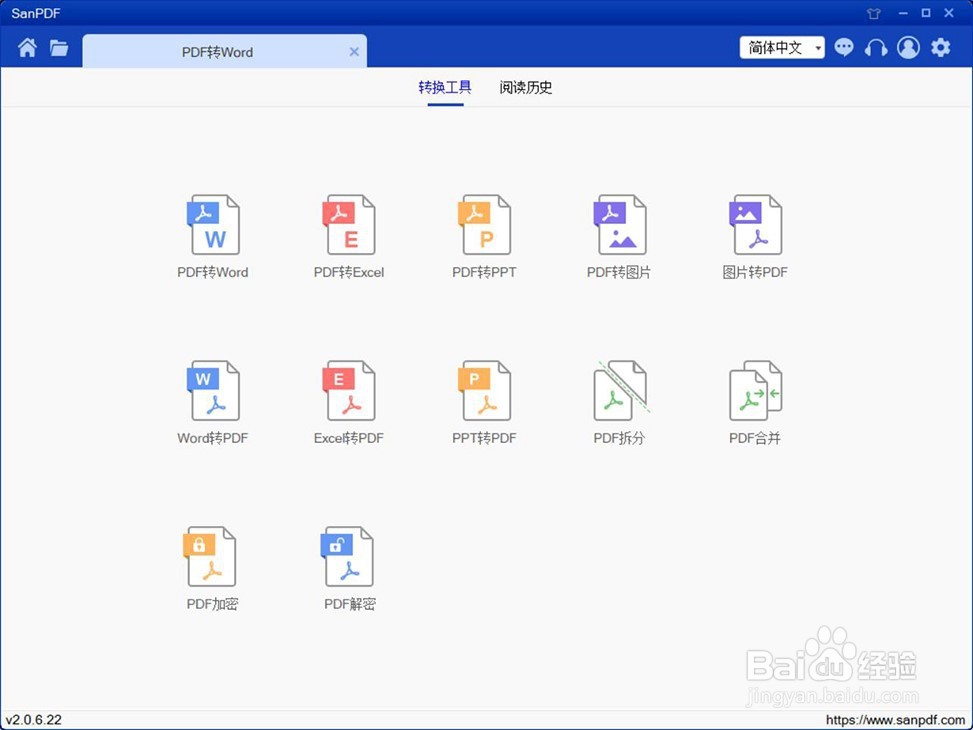This screenshot has width=973, height=730.
Task: Click the PDF转Excel label text
Action: tap(349, 273)
